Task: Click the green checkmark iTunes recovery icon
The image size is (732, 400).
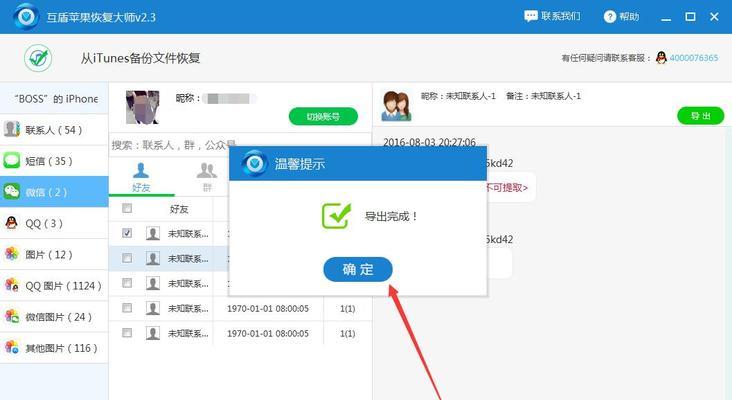Action: [x=38, y=58]
